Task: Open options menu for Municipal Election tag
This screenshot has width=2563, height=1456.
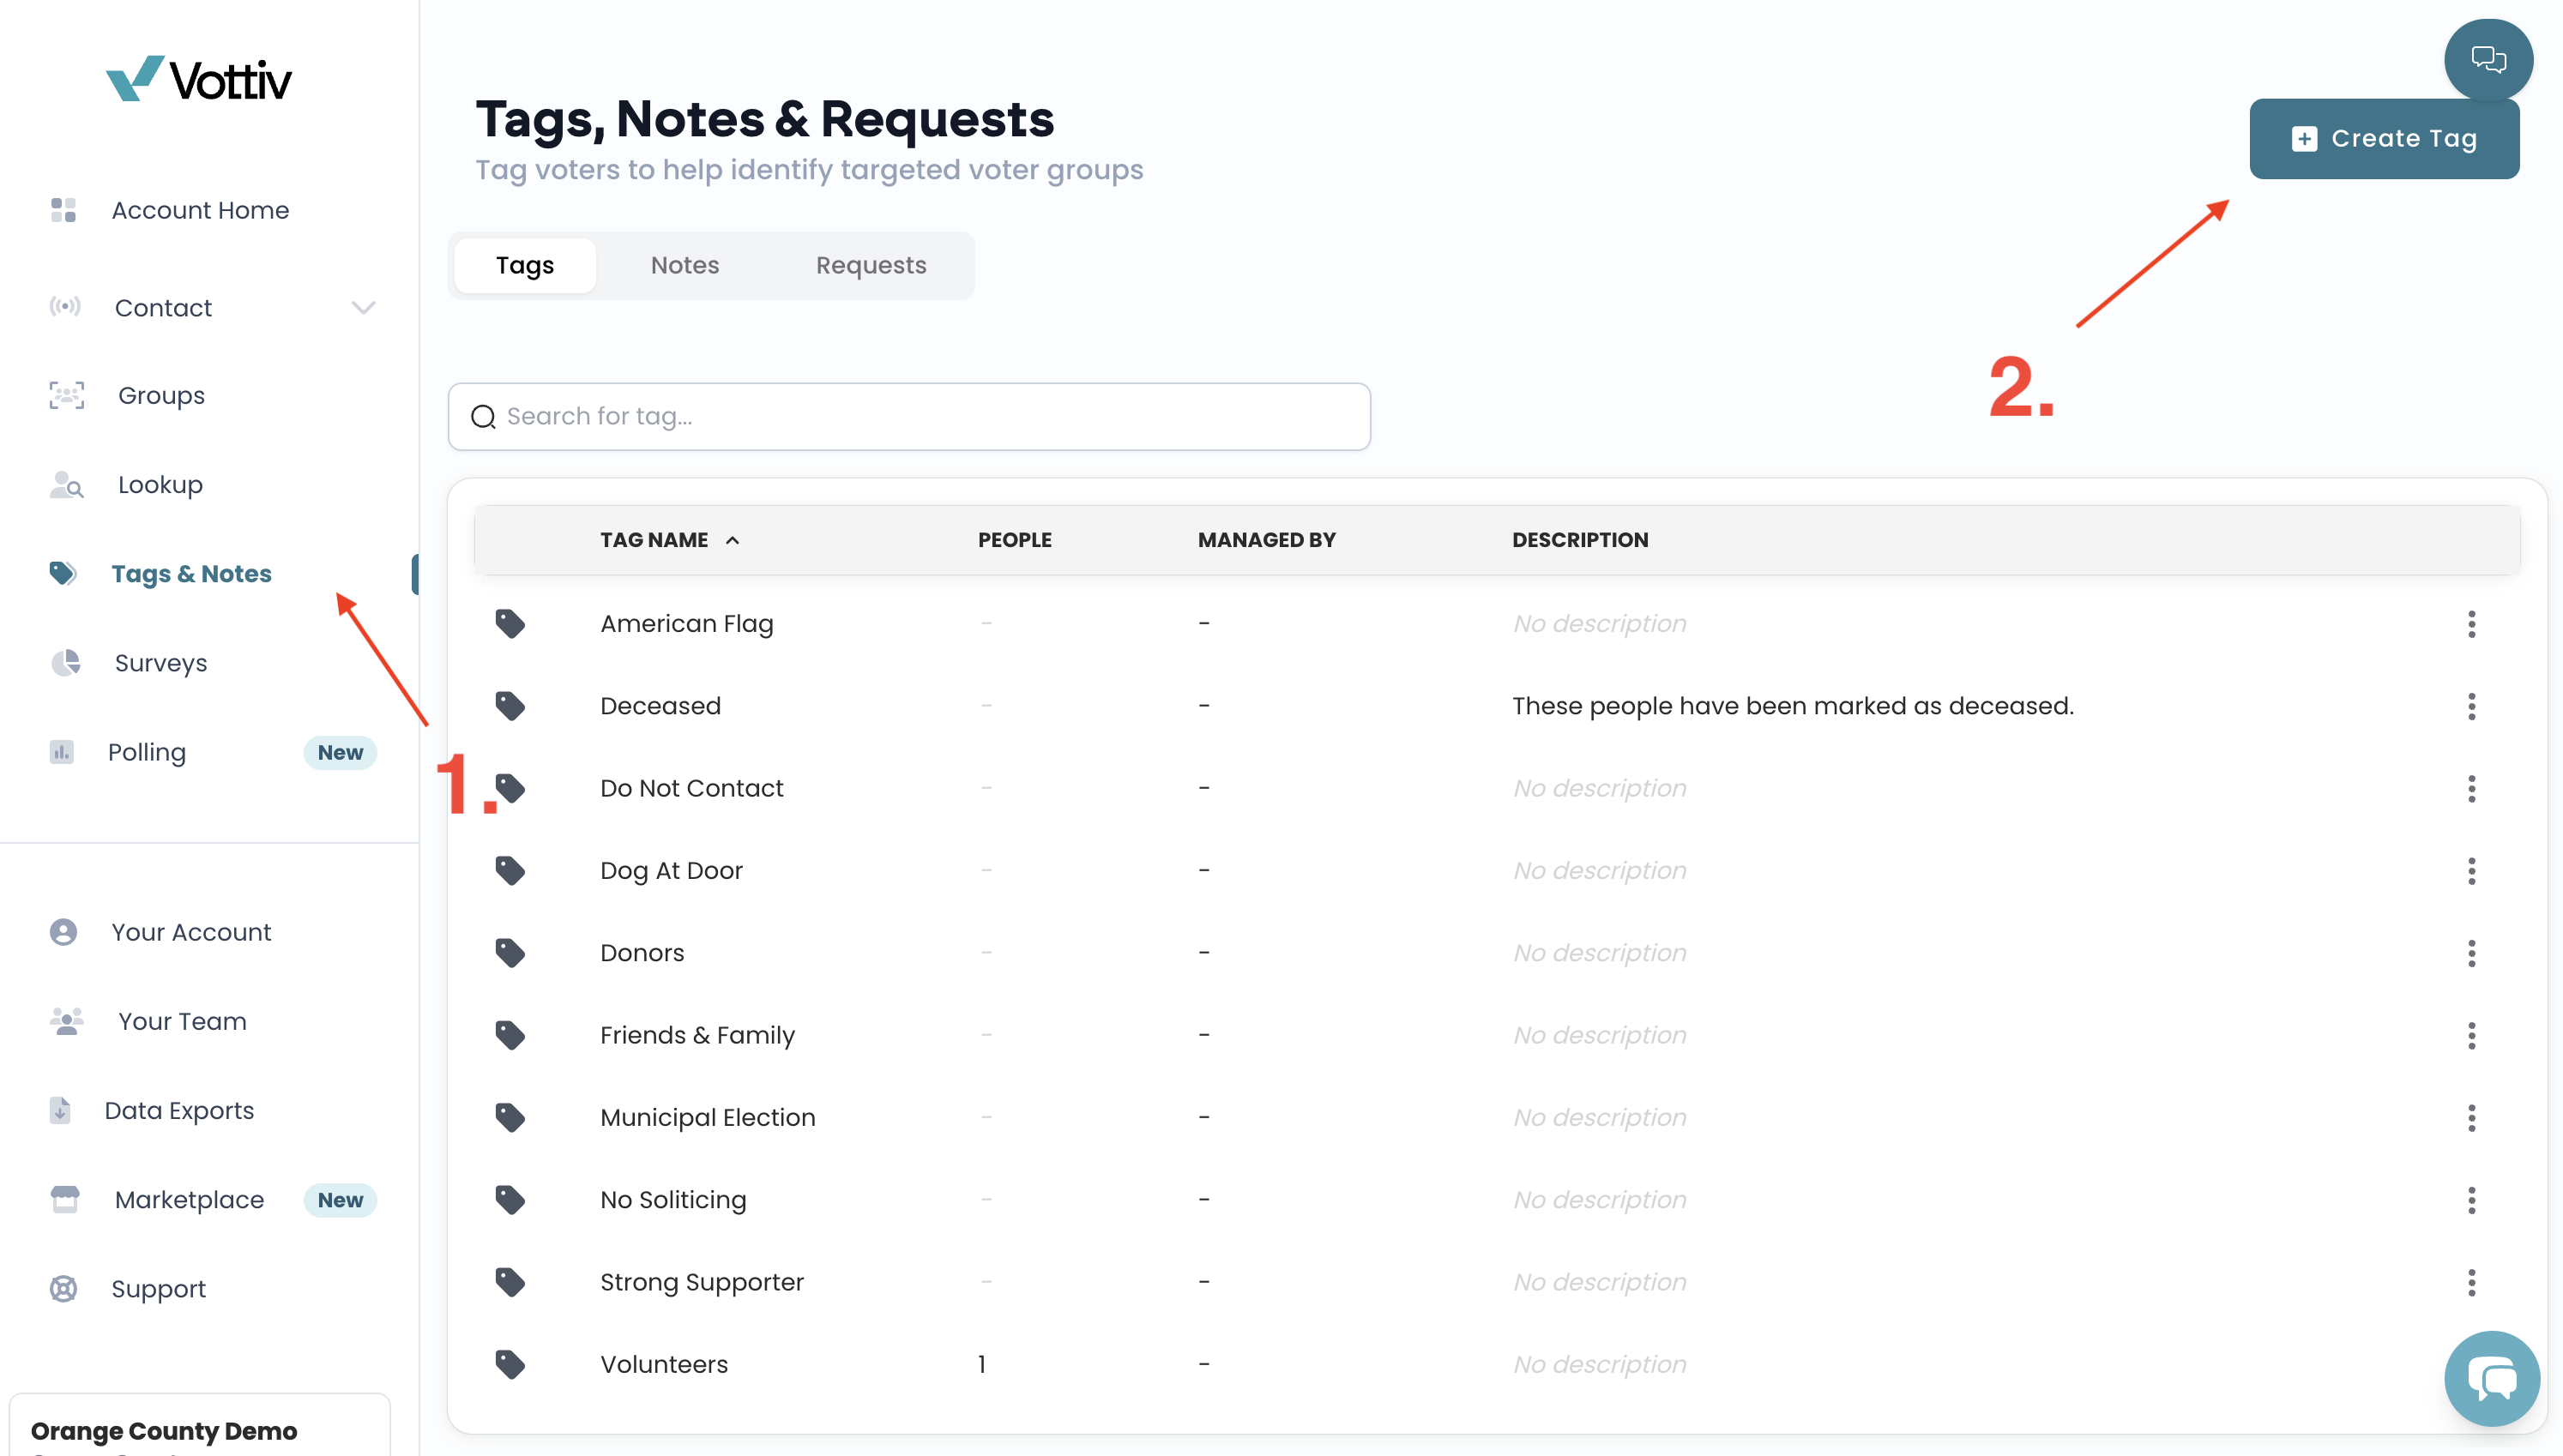Action: click(2471, 1118)
